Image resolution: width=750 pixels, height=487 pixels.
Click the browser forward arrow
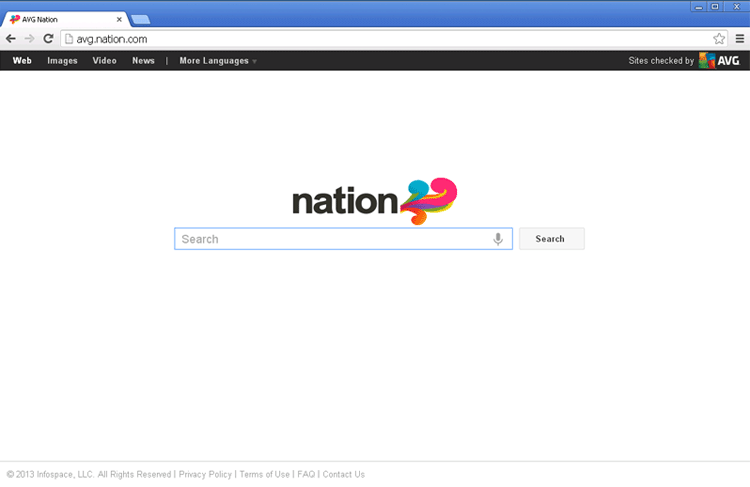click(29, 39)
